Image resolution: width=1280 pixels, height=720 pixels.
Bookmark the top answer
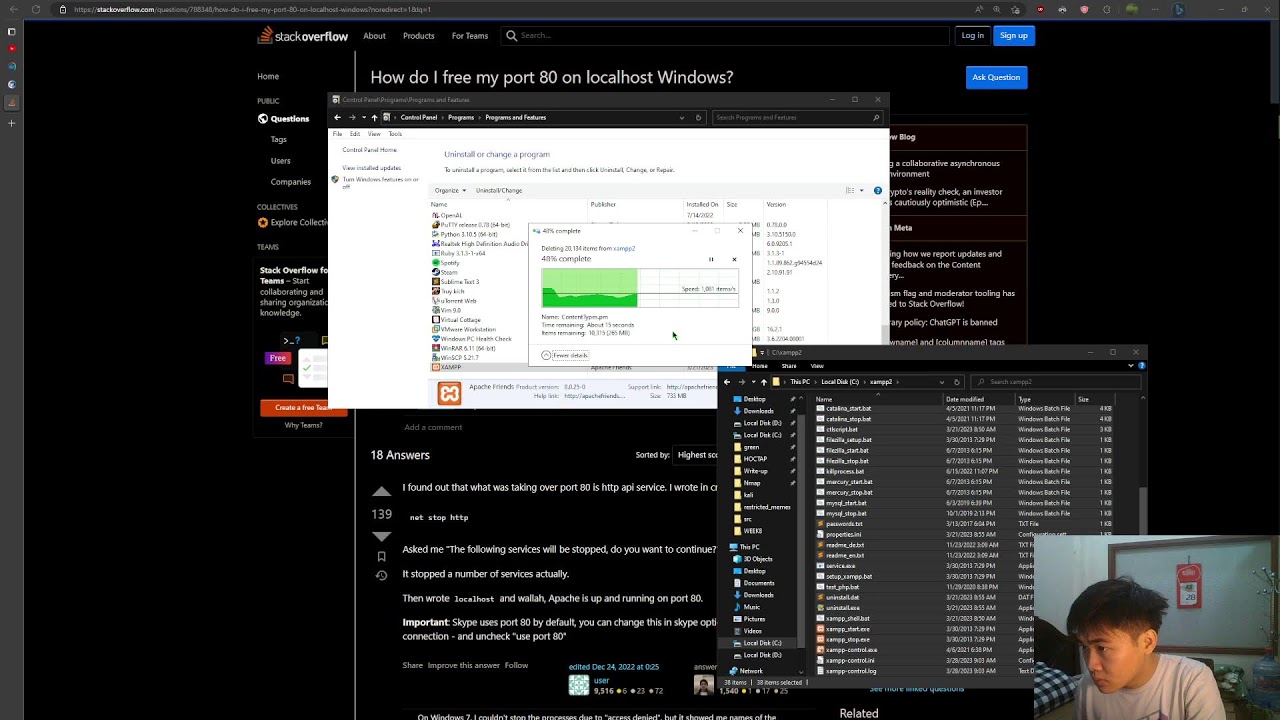(x=381, y=557)
